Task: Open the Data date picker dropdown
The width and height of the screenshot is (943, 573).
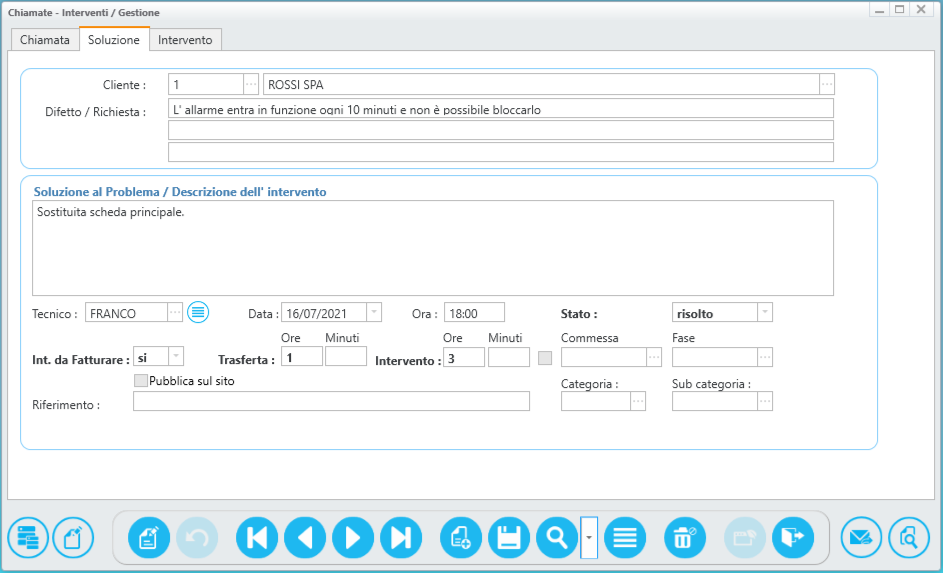Action: click(373, 312)
